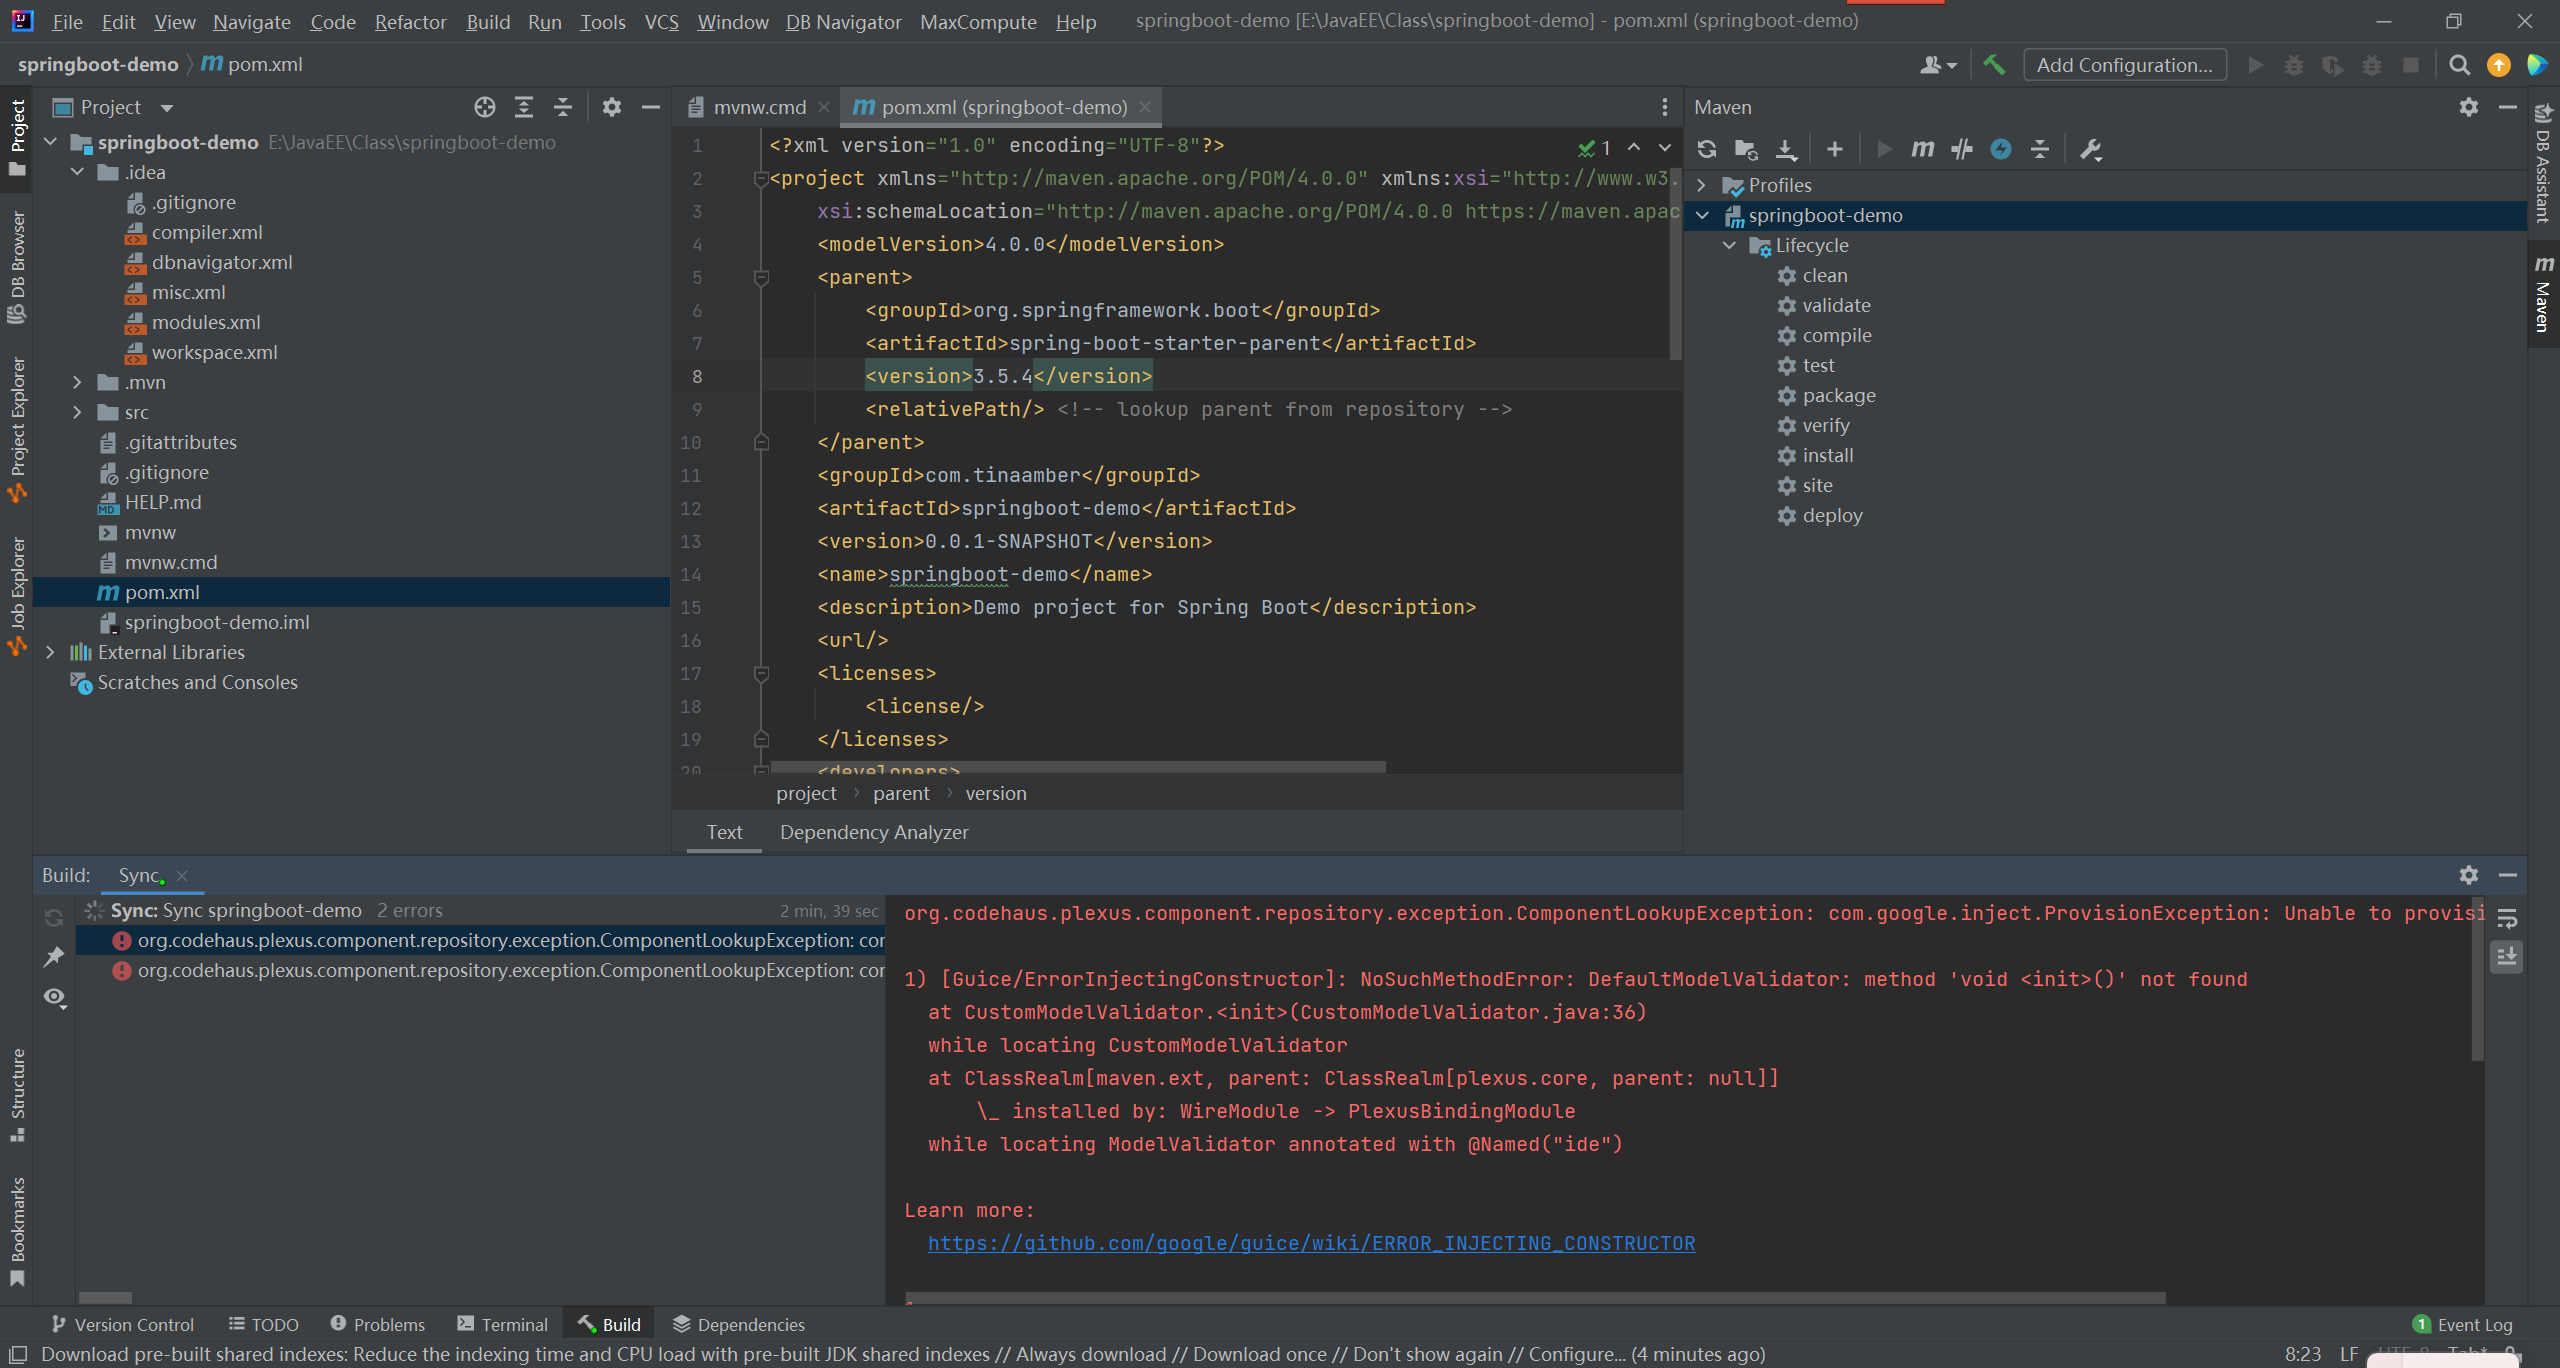The image size is (2560, 1368).
Task: Close pom.xml editor tab
Action: coord(1145,107)
